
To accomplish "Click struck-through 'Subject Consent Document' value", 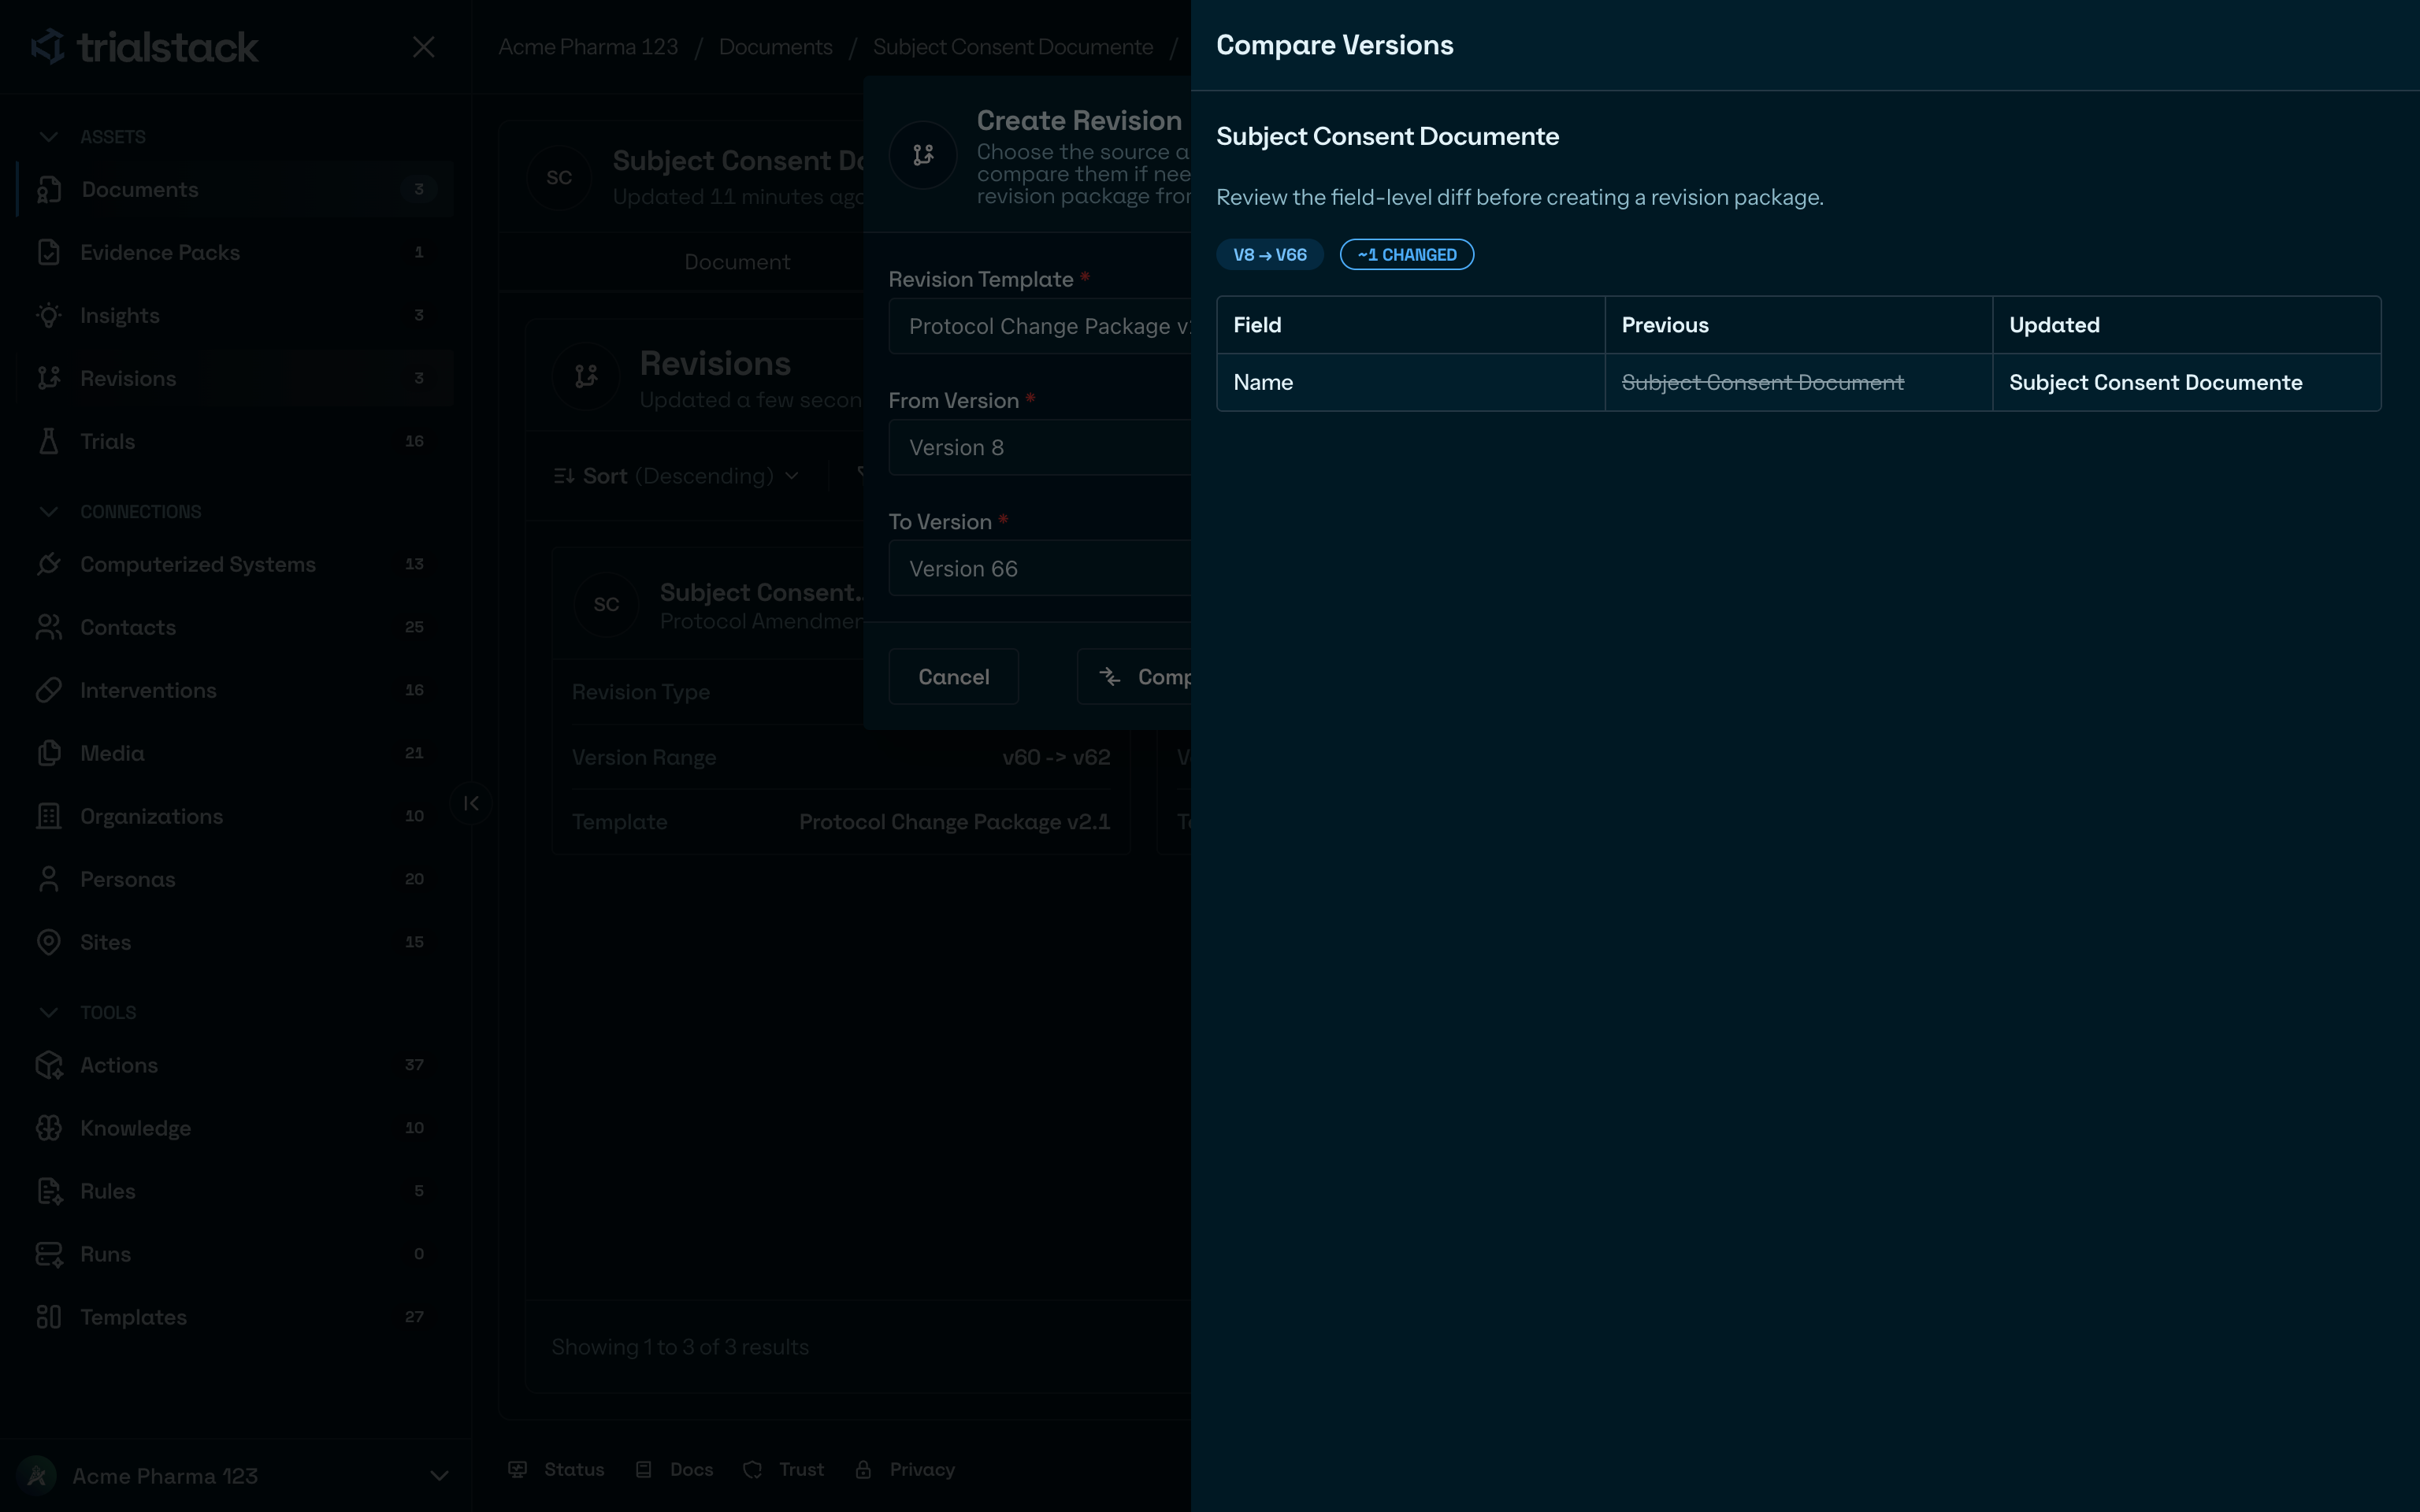I will (x=1762, y=382).
